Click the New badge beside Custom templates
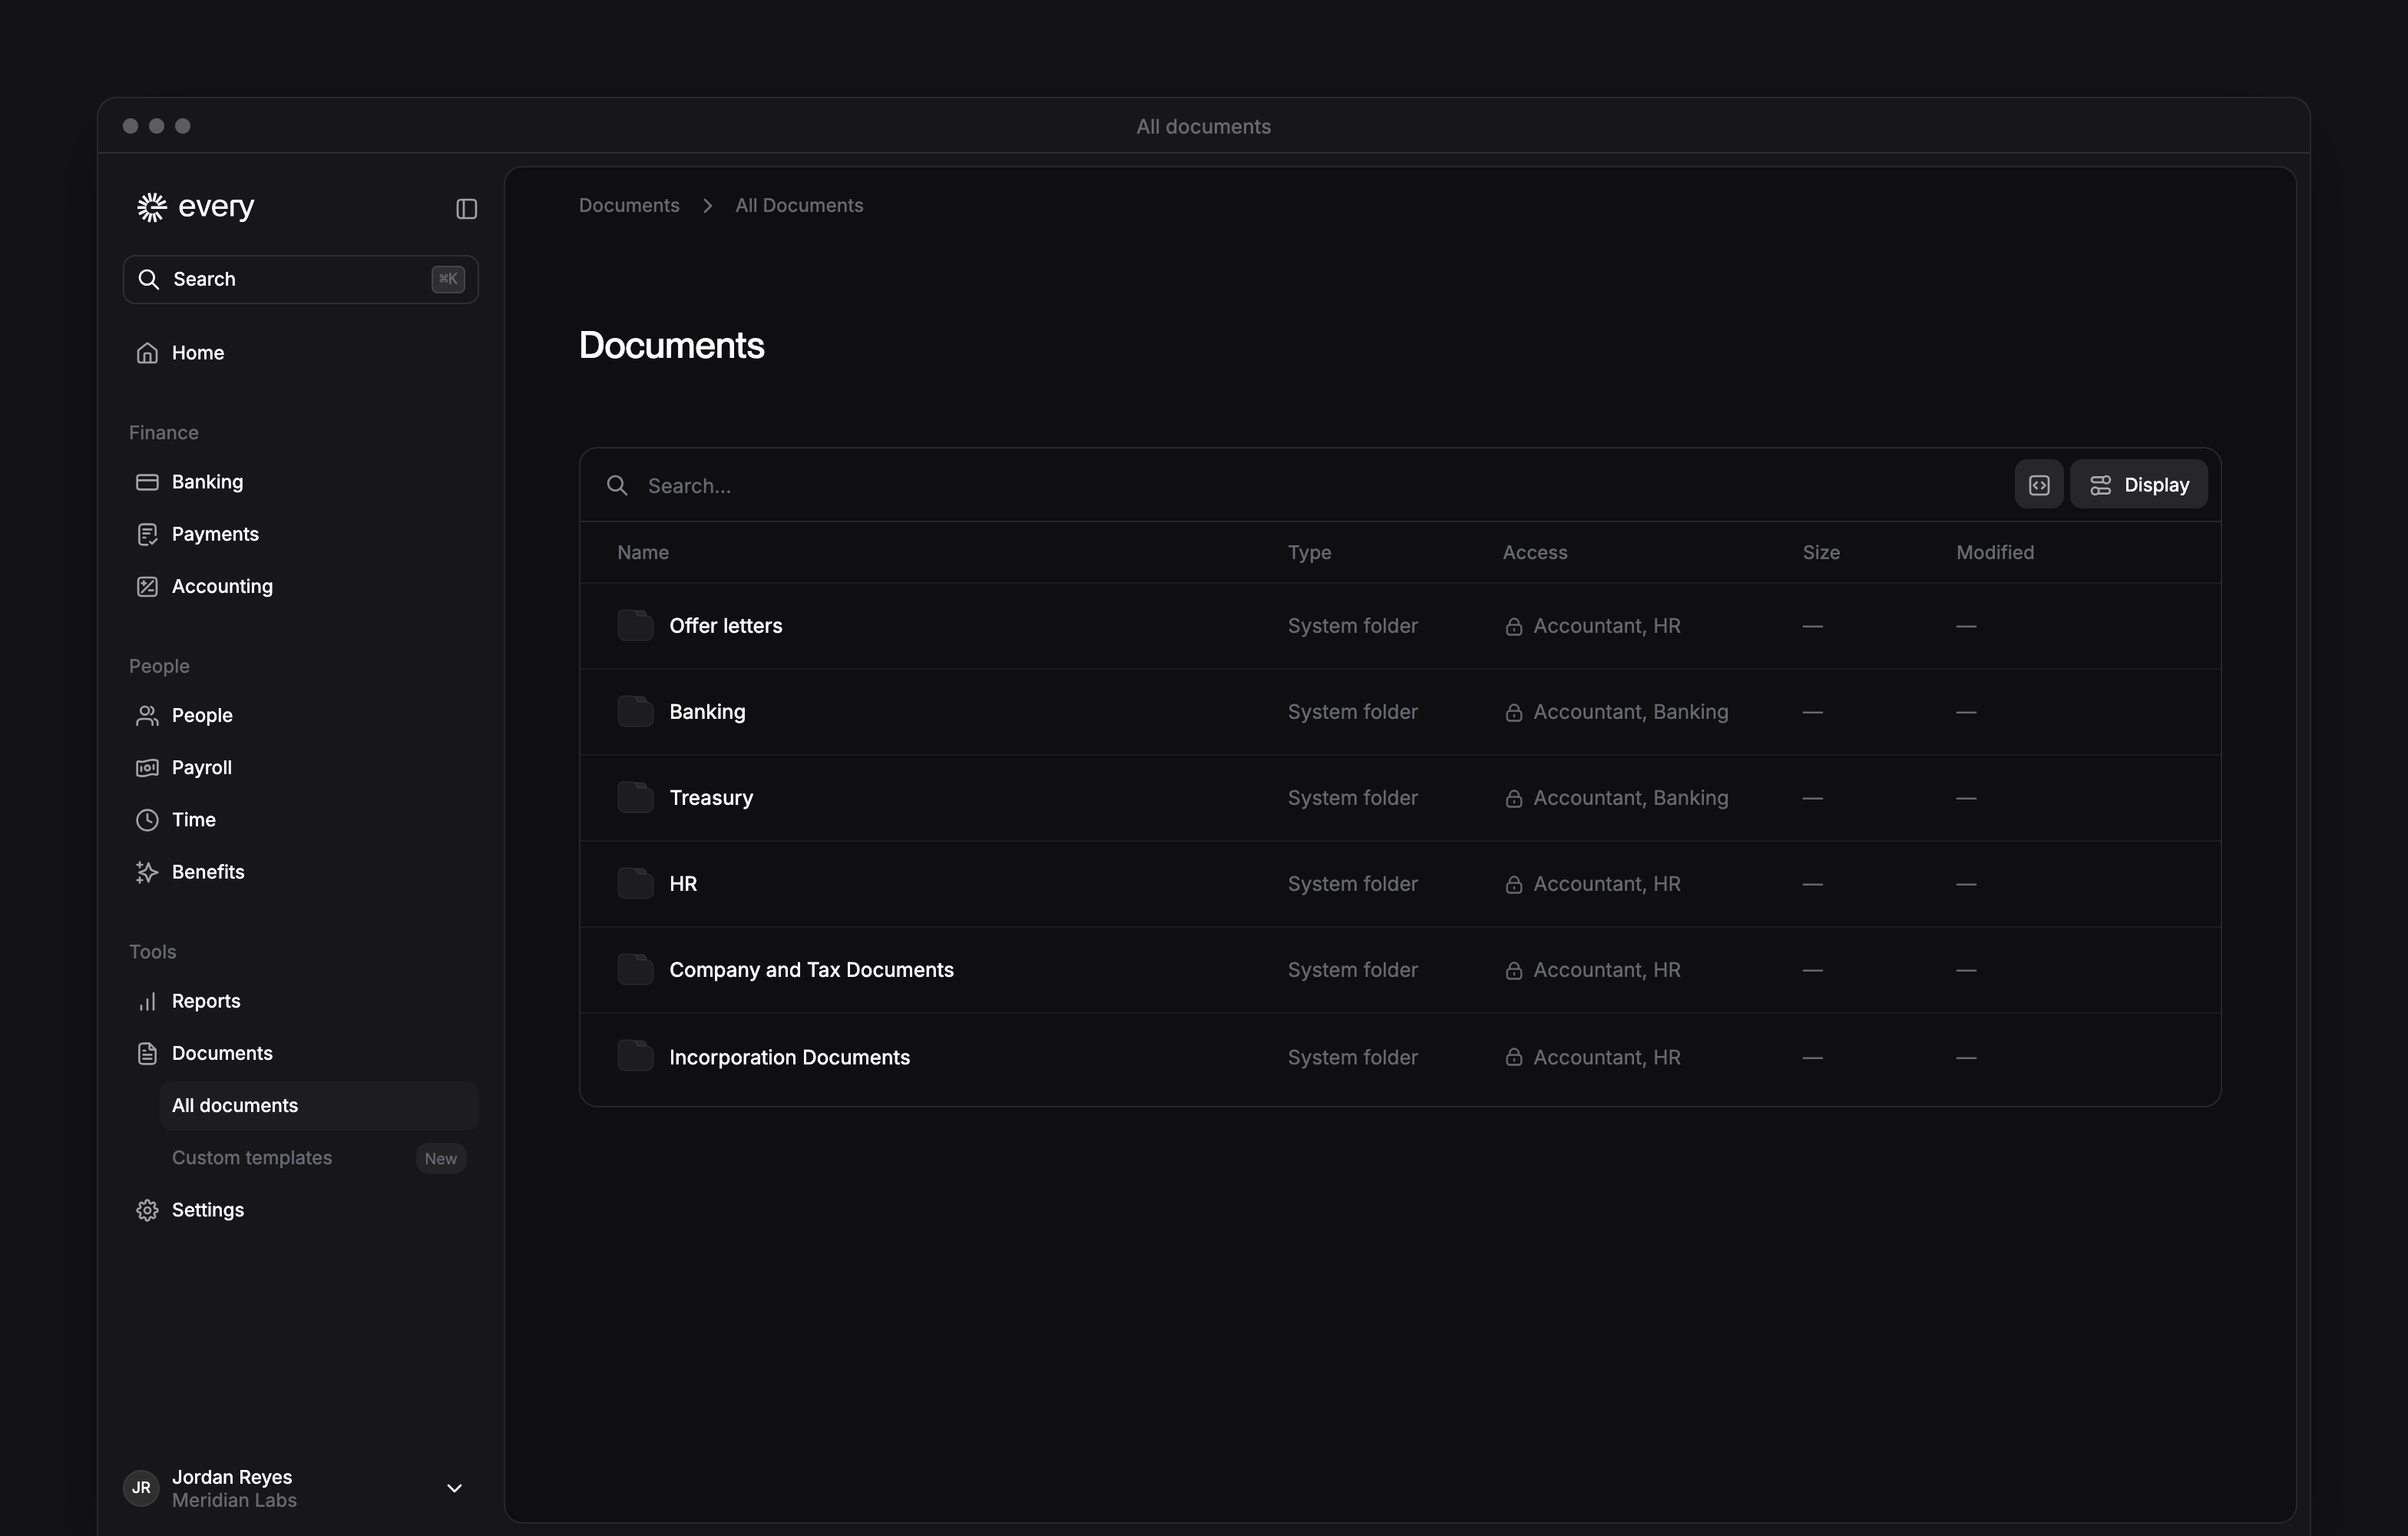 click(441, 1158)
